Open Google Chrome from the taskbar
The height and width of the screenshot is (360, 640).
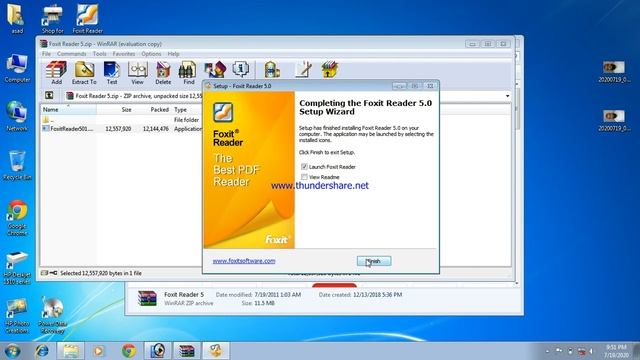click(129, 351)
